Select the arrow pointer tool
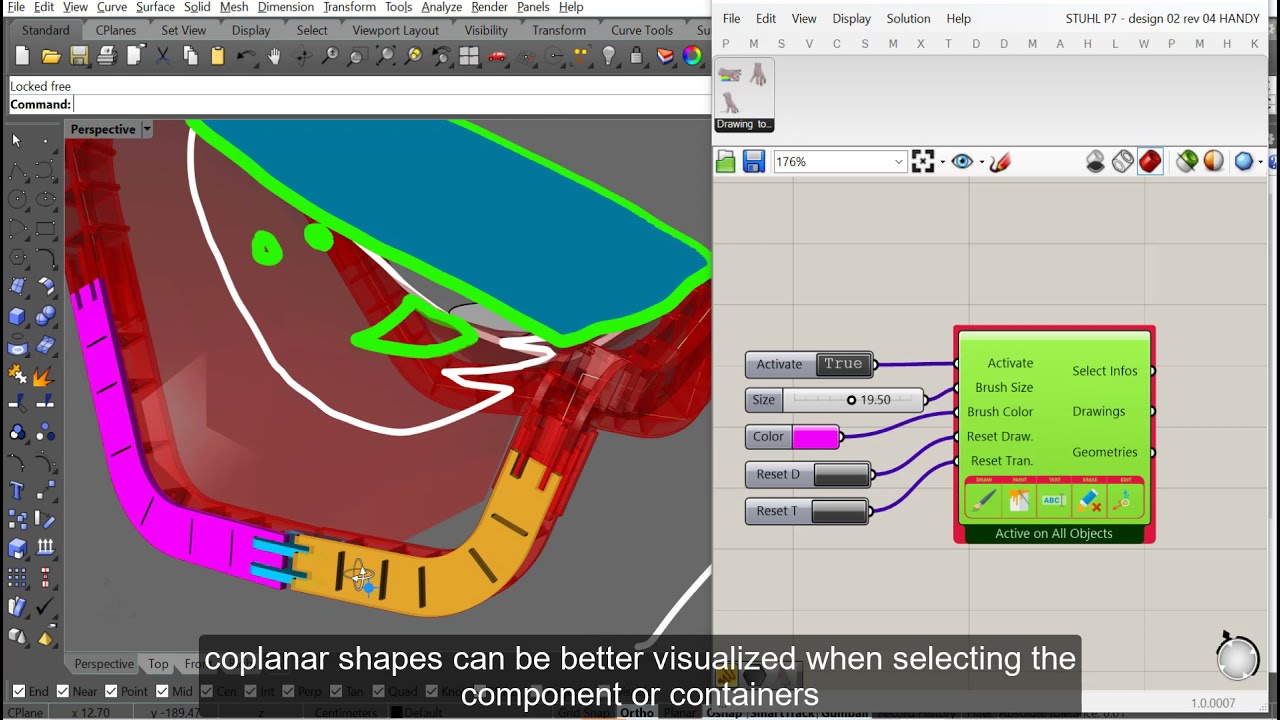1280x720 pixels. tap(17, 141)
